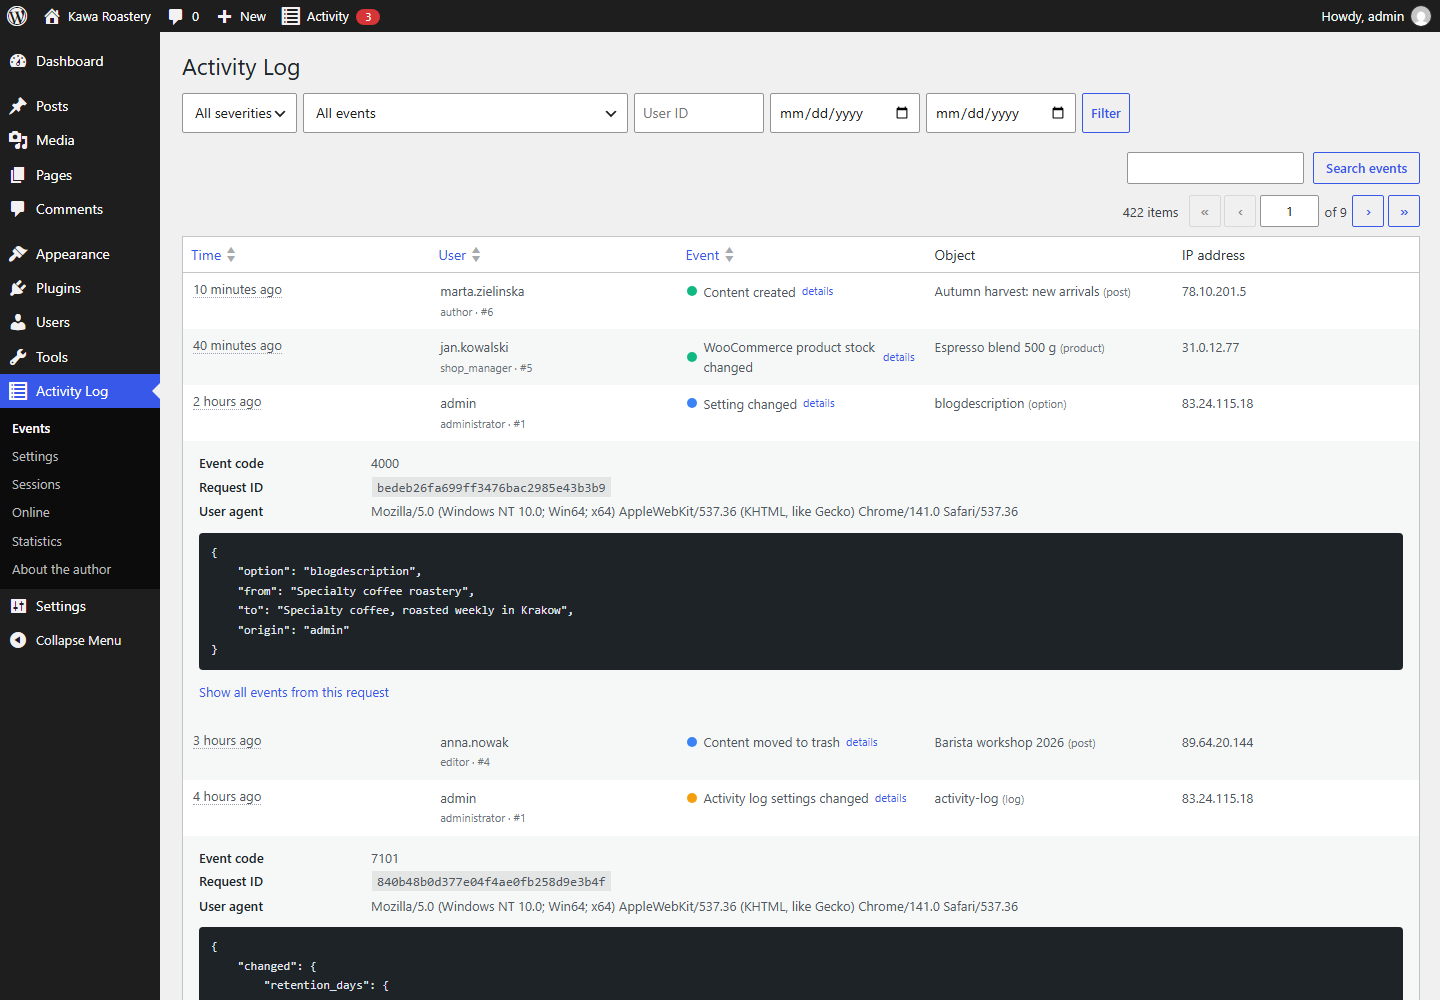
Task: Sort the table by Event column
Action: (x=710, y=255)
